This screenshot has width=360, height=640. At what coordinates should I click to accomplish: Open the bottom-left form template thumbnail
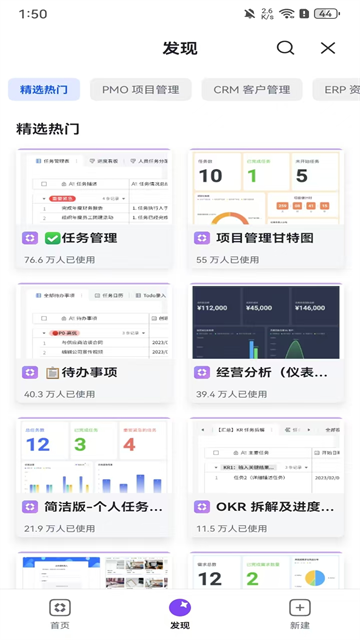94,571
